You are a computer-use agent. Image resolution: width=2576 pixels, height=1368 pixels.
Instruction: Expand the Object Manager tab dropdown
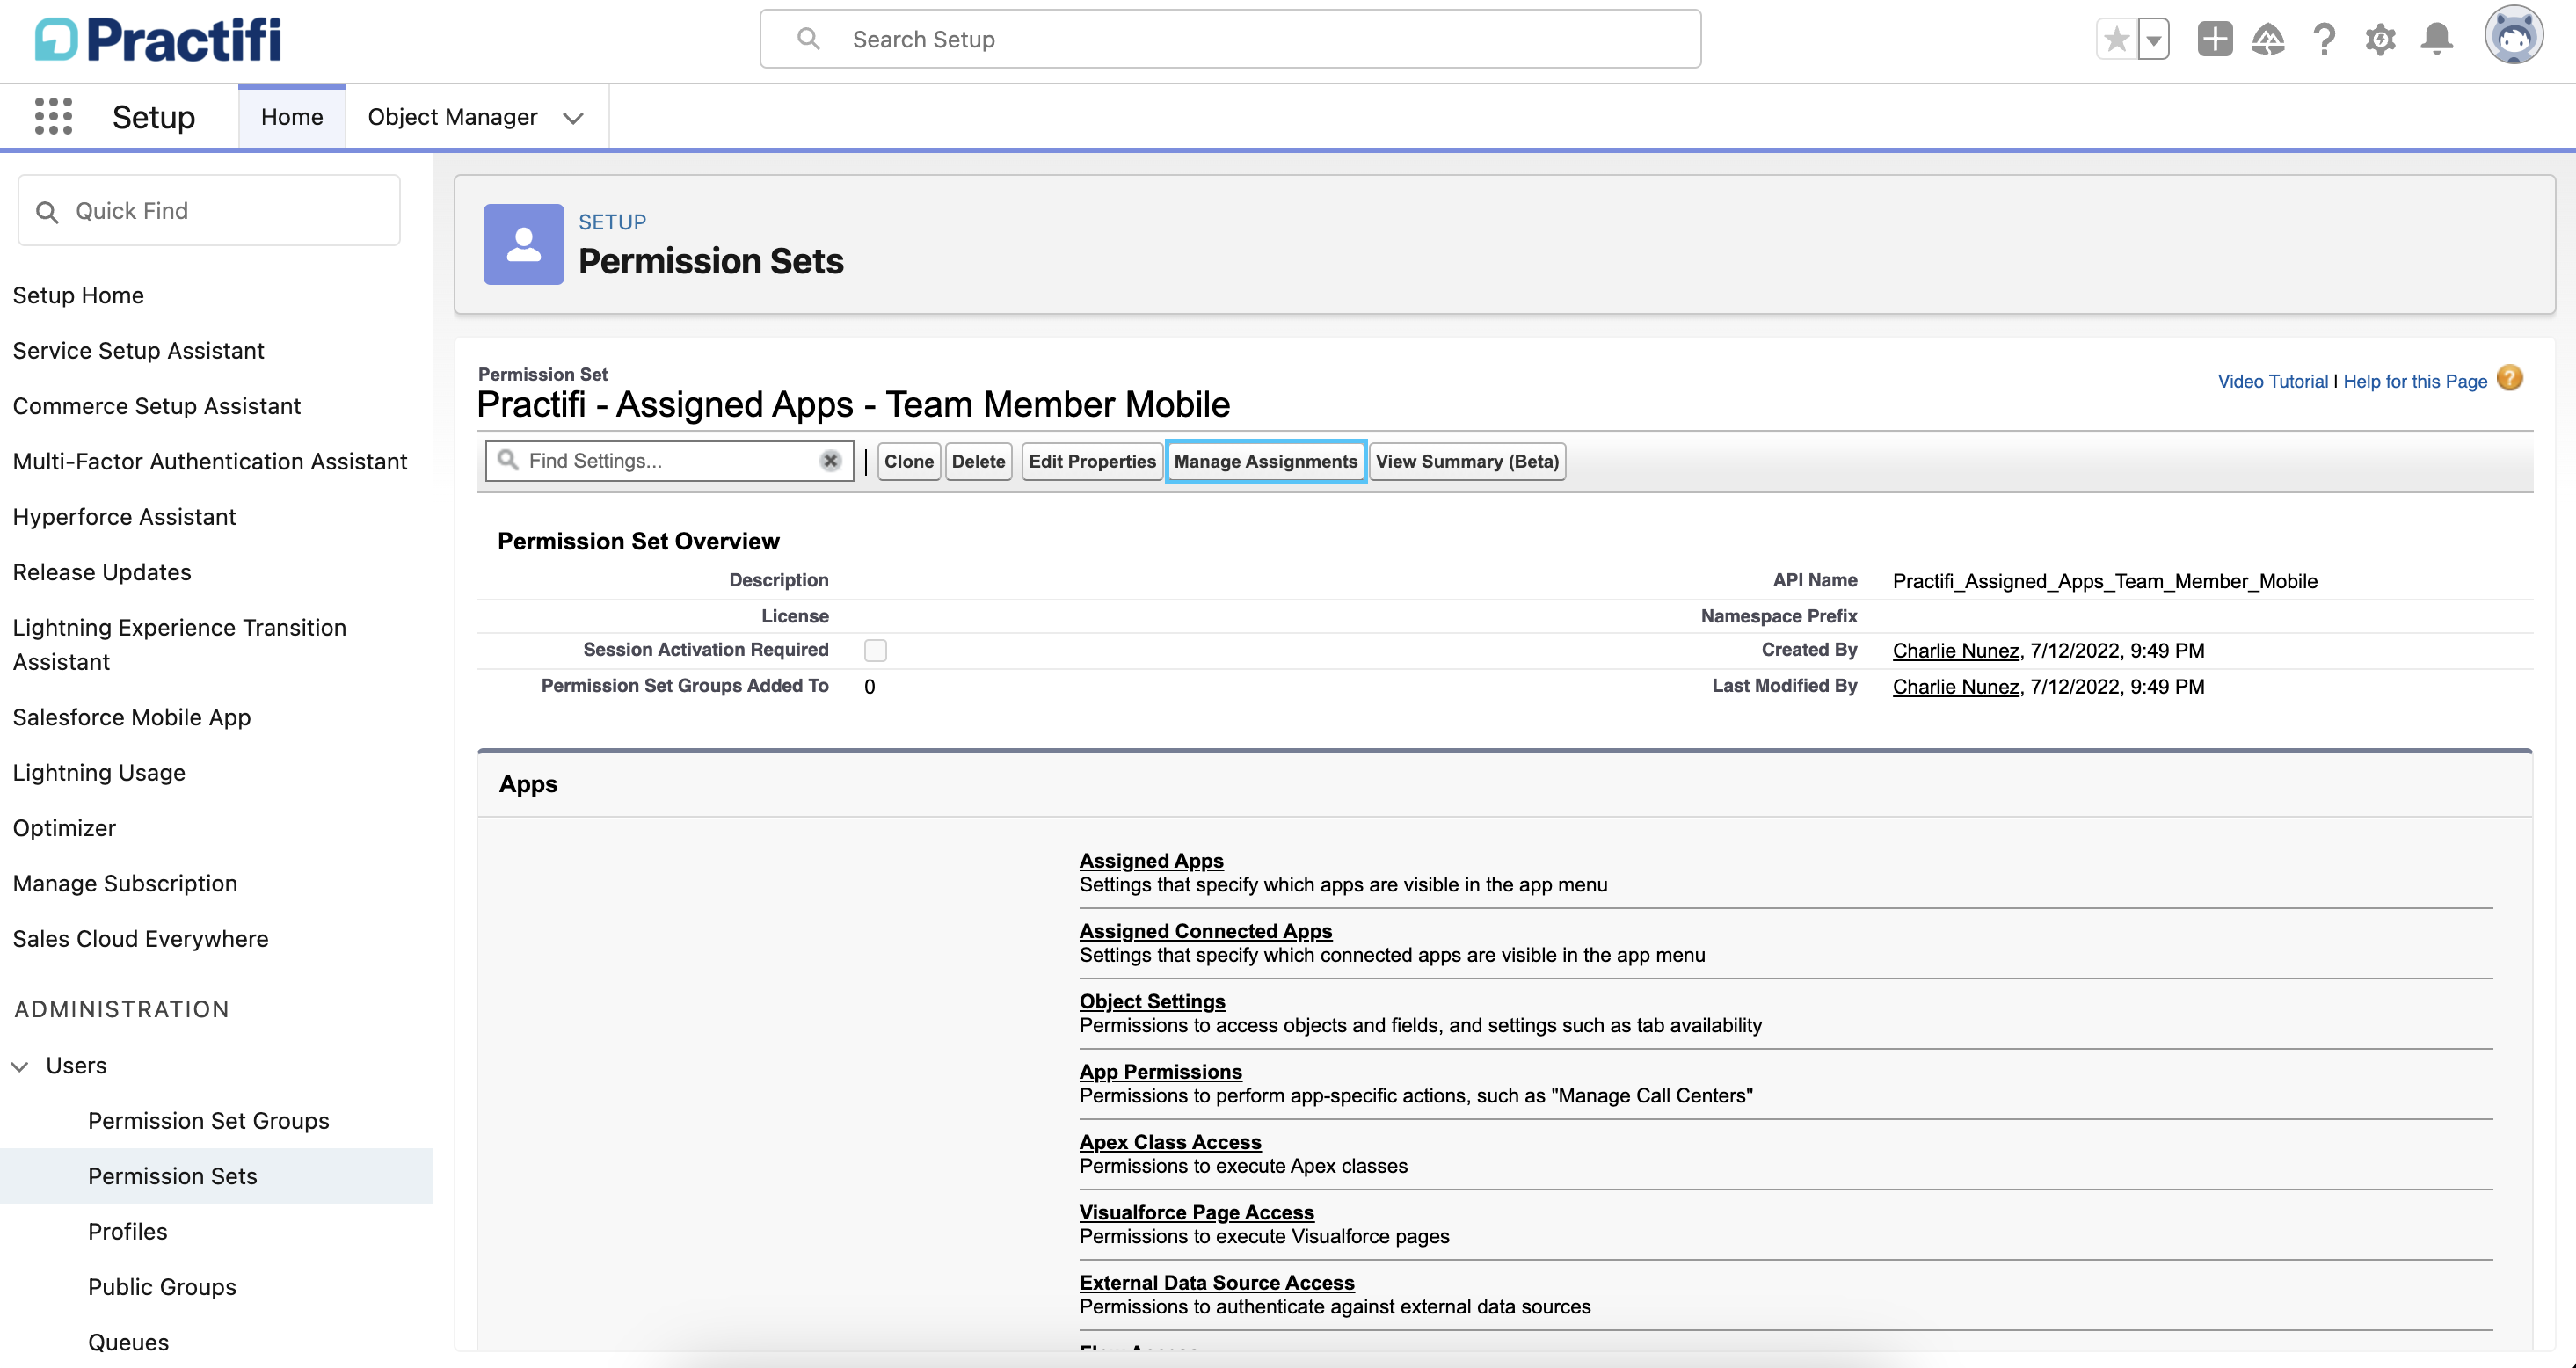coord(573,118)
